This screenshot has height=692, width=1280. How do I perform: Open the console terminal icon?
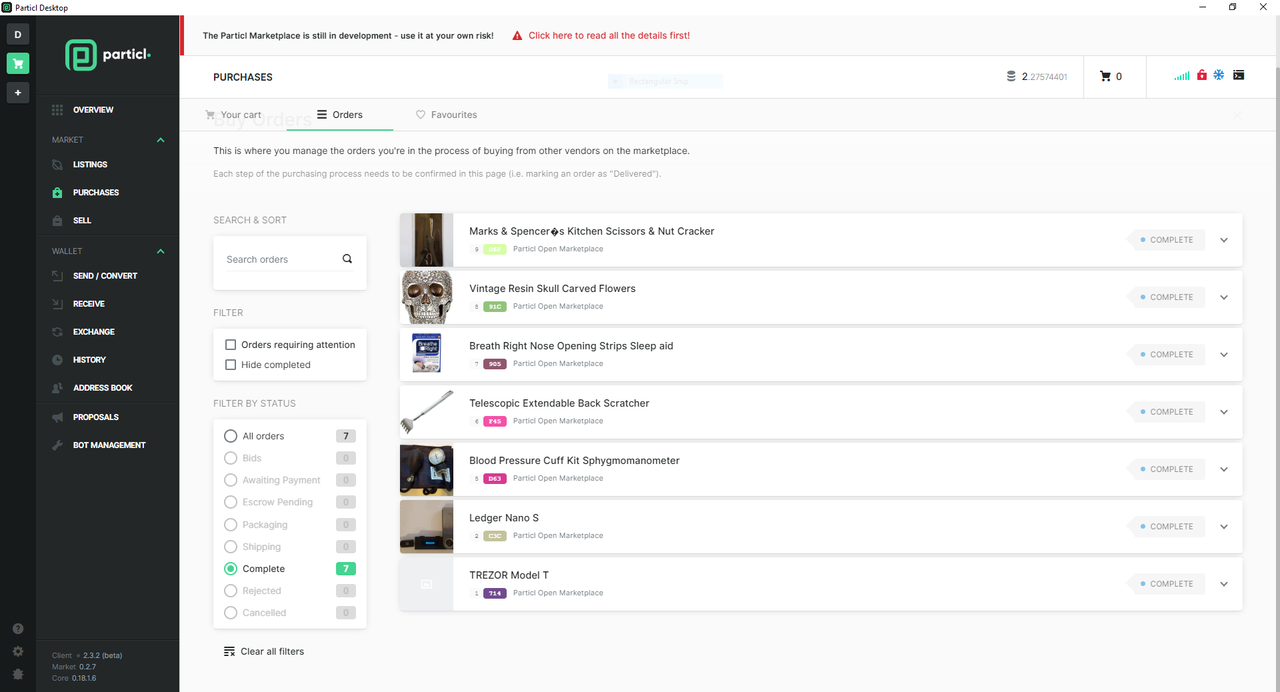pos(1238,75)
